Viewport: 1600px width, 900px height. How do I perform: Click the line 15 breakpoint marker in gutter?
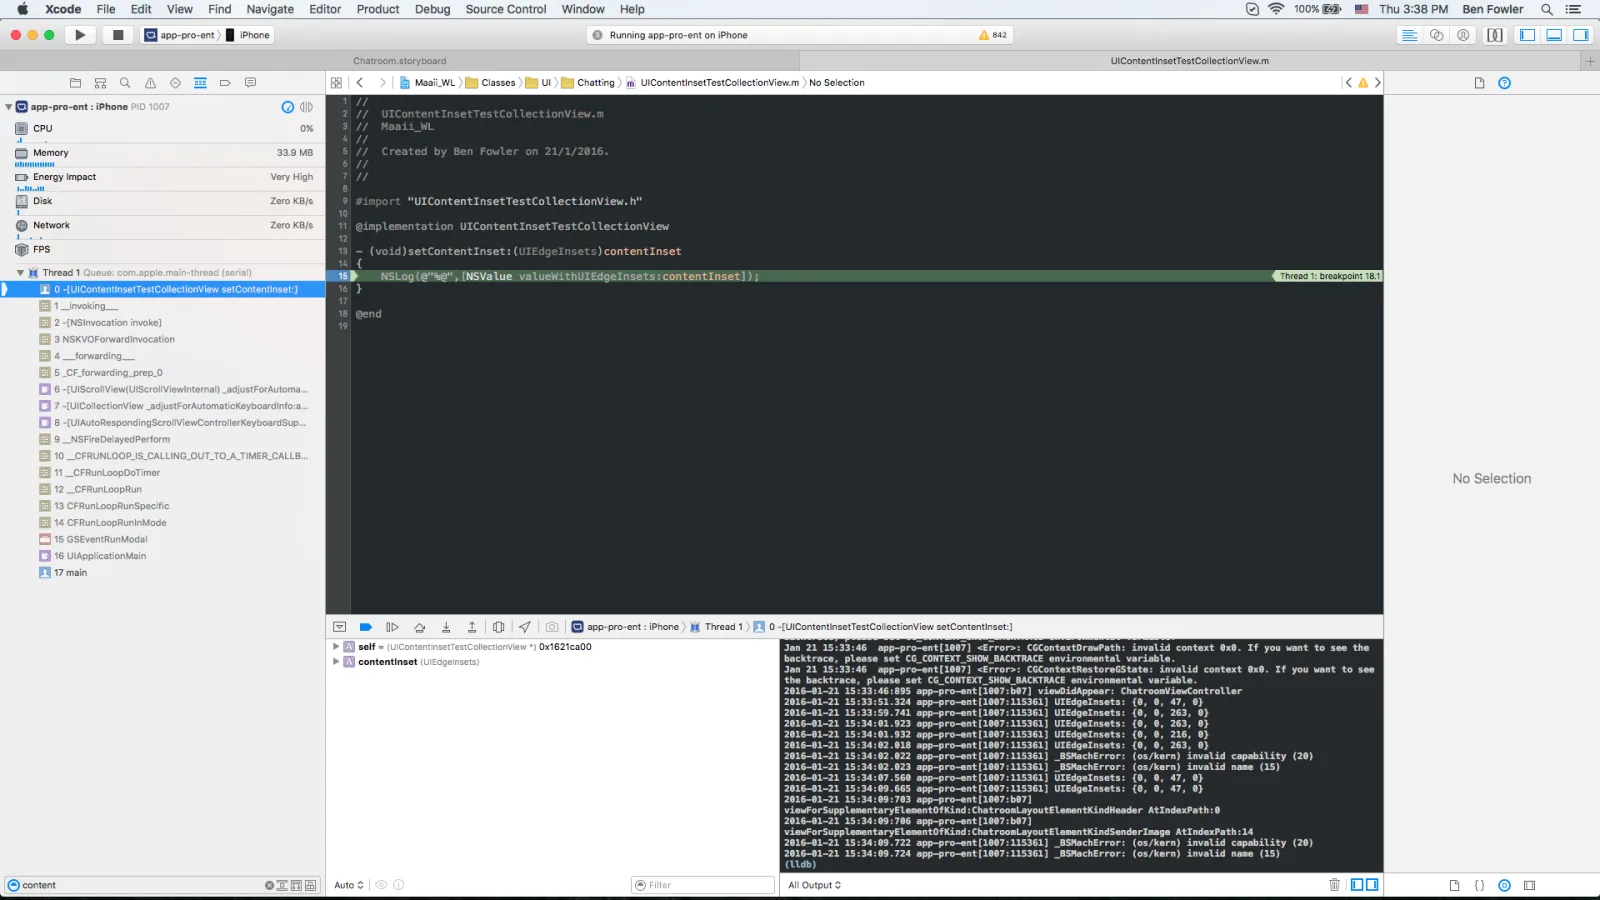tap(341, 276)
